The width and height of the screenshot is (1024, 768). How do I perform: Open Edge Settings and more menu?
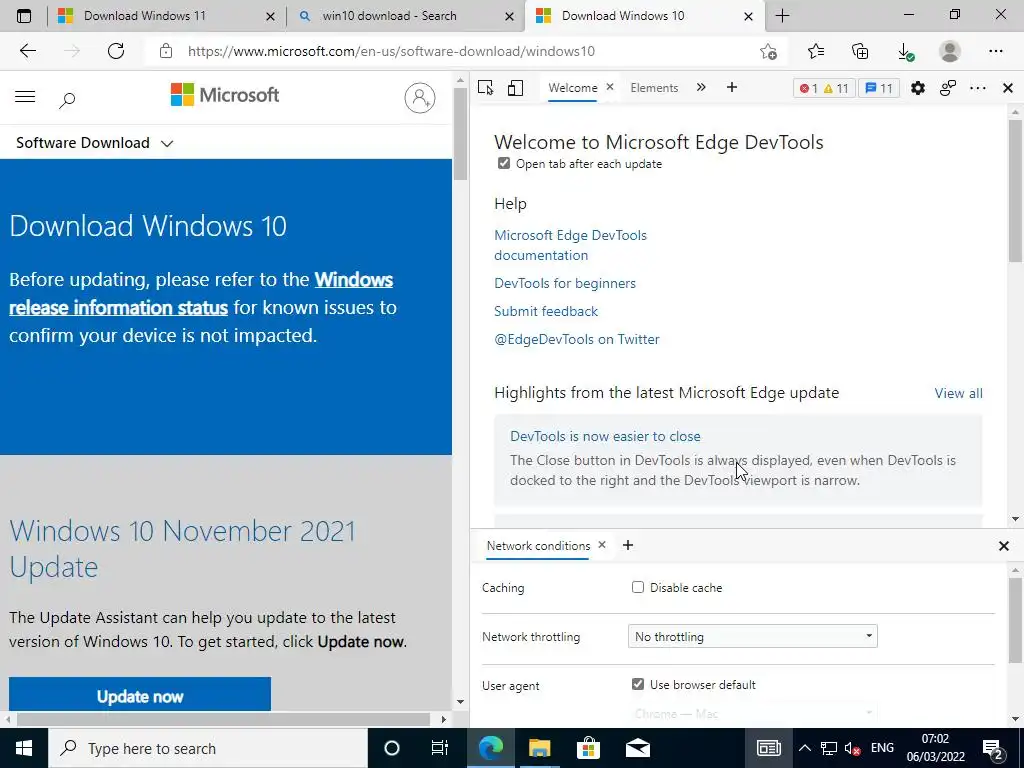click(x=995, y=51)
